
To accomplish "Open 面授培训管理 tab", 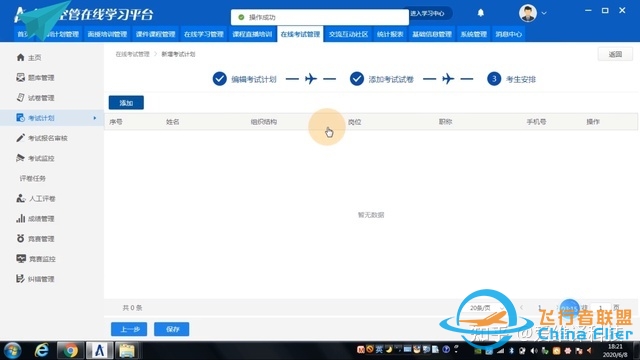I will pos(107,34).
